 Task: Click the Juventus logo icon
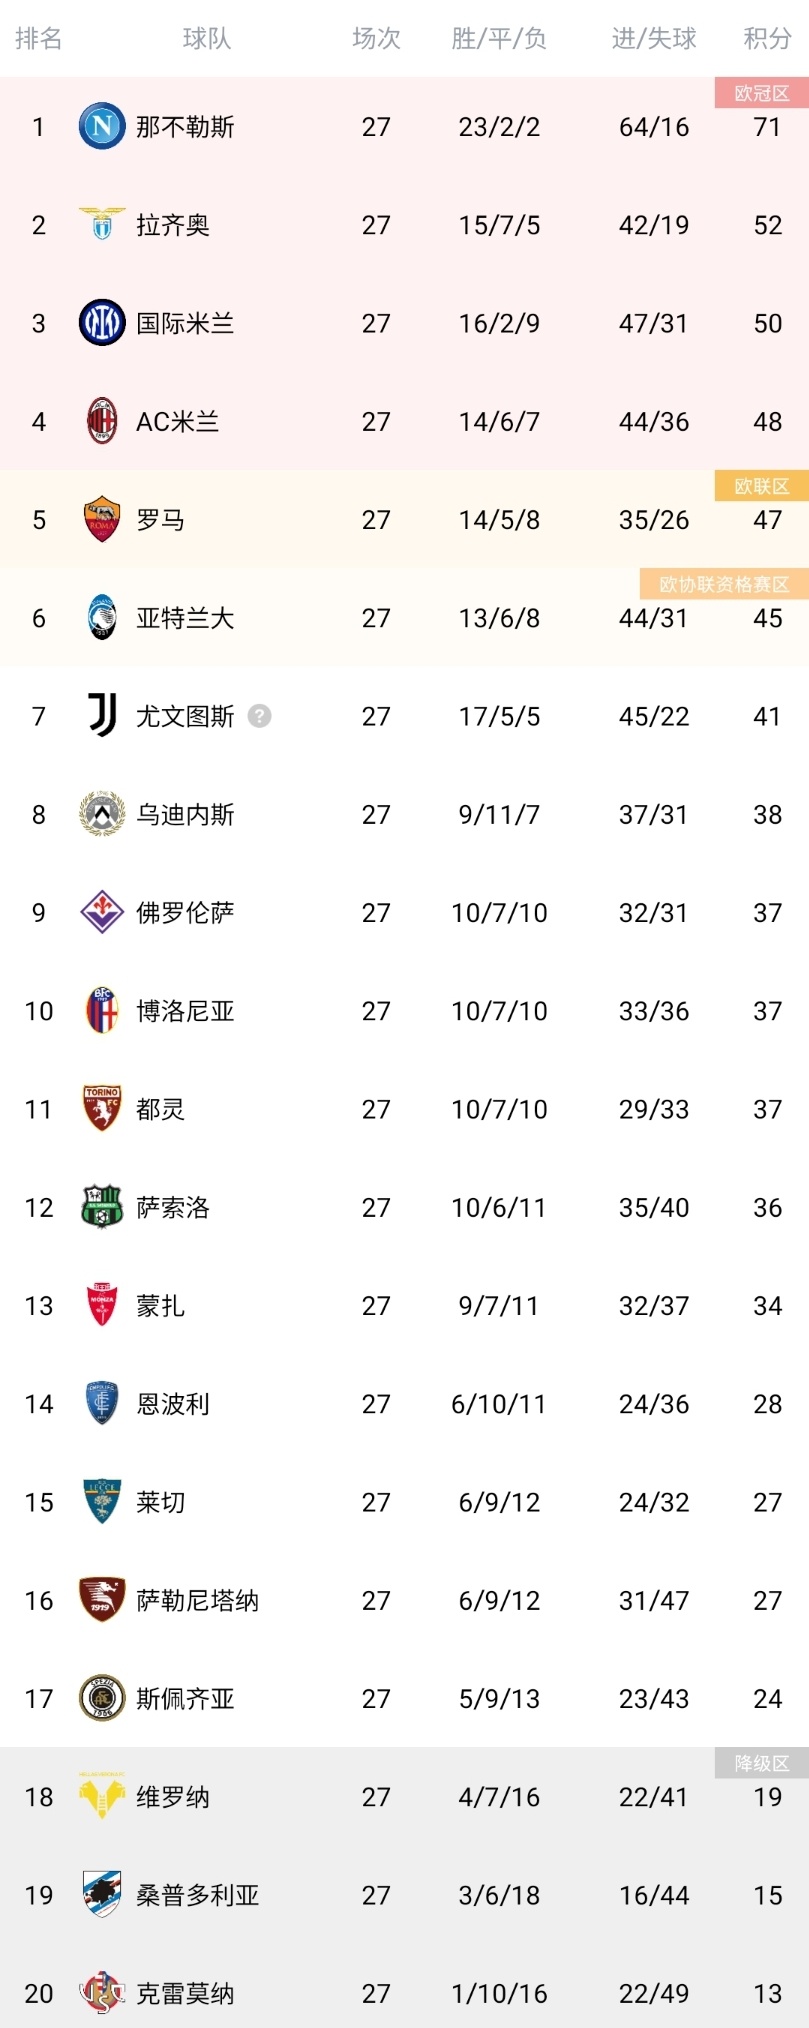click(x=102, y=716)
